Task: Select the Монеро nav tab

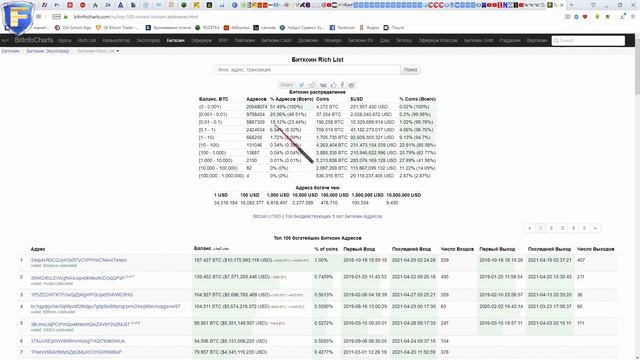Action: [333, 40]
